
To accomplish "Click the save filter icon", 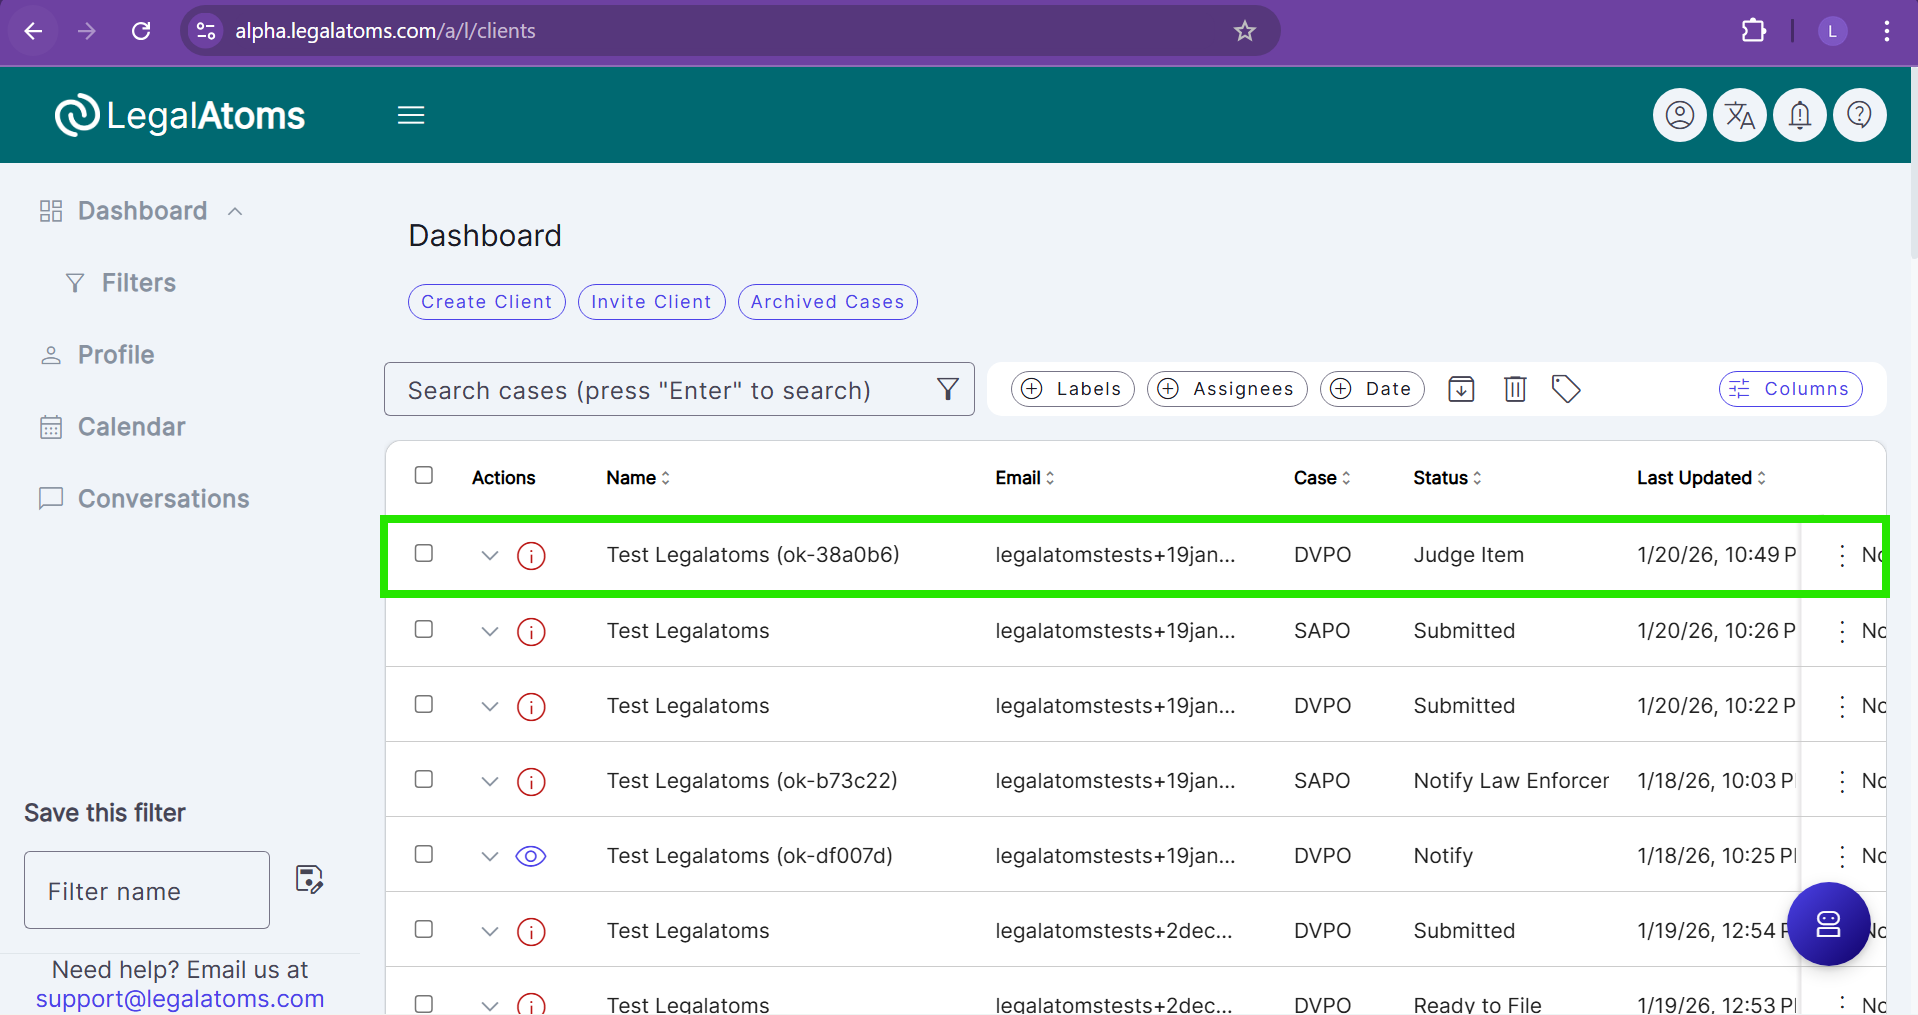I will [x=309, y=879].
